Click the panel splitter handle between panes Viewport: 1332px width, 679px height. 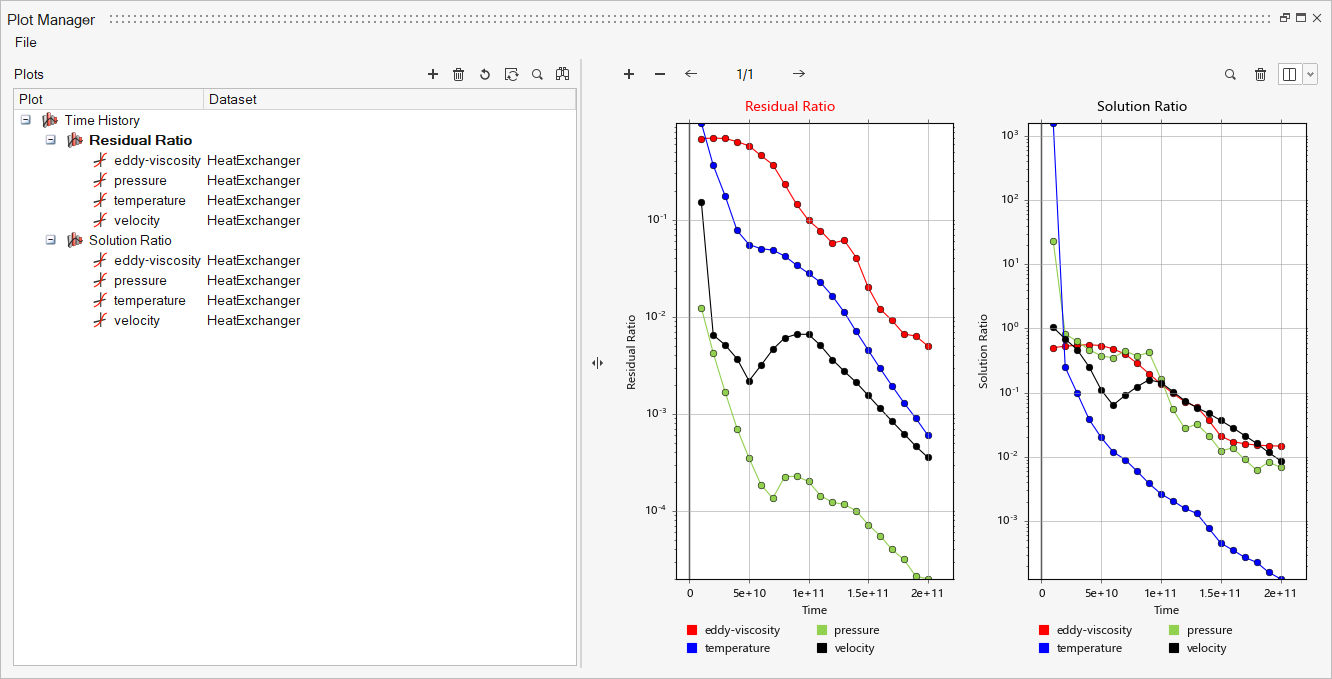tap(597, 363)
